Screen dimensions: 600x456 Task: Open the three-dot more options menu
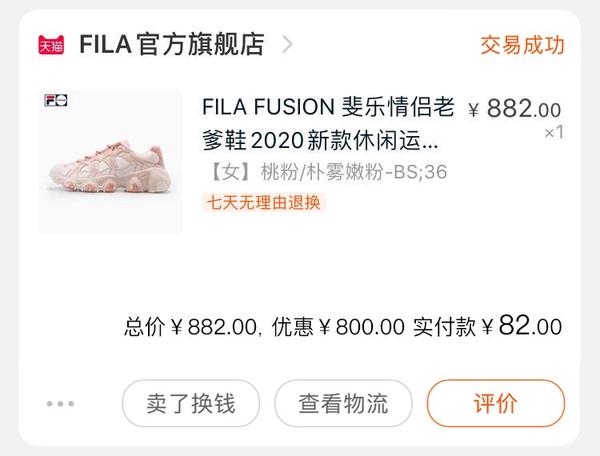point(60,404)
